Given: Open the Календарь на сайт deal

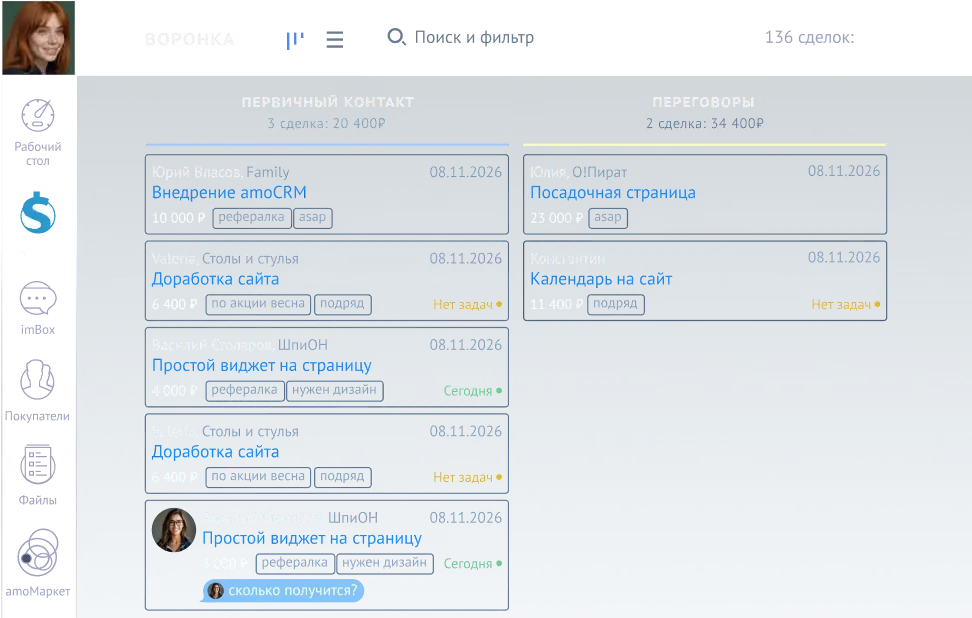Looking at the screenshot, I should (x=601, y=279).
